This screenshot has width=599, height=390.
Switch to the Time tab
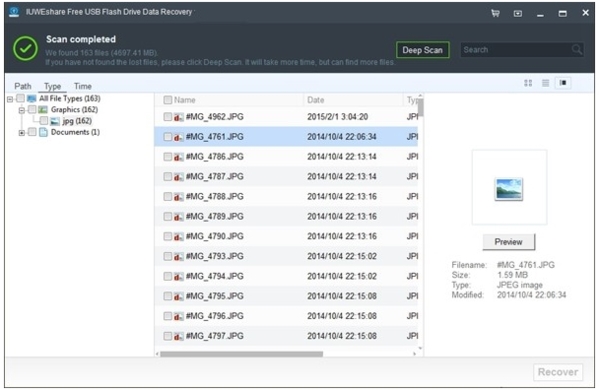point(83,86)
